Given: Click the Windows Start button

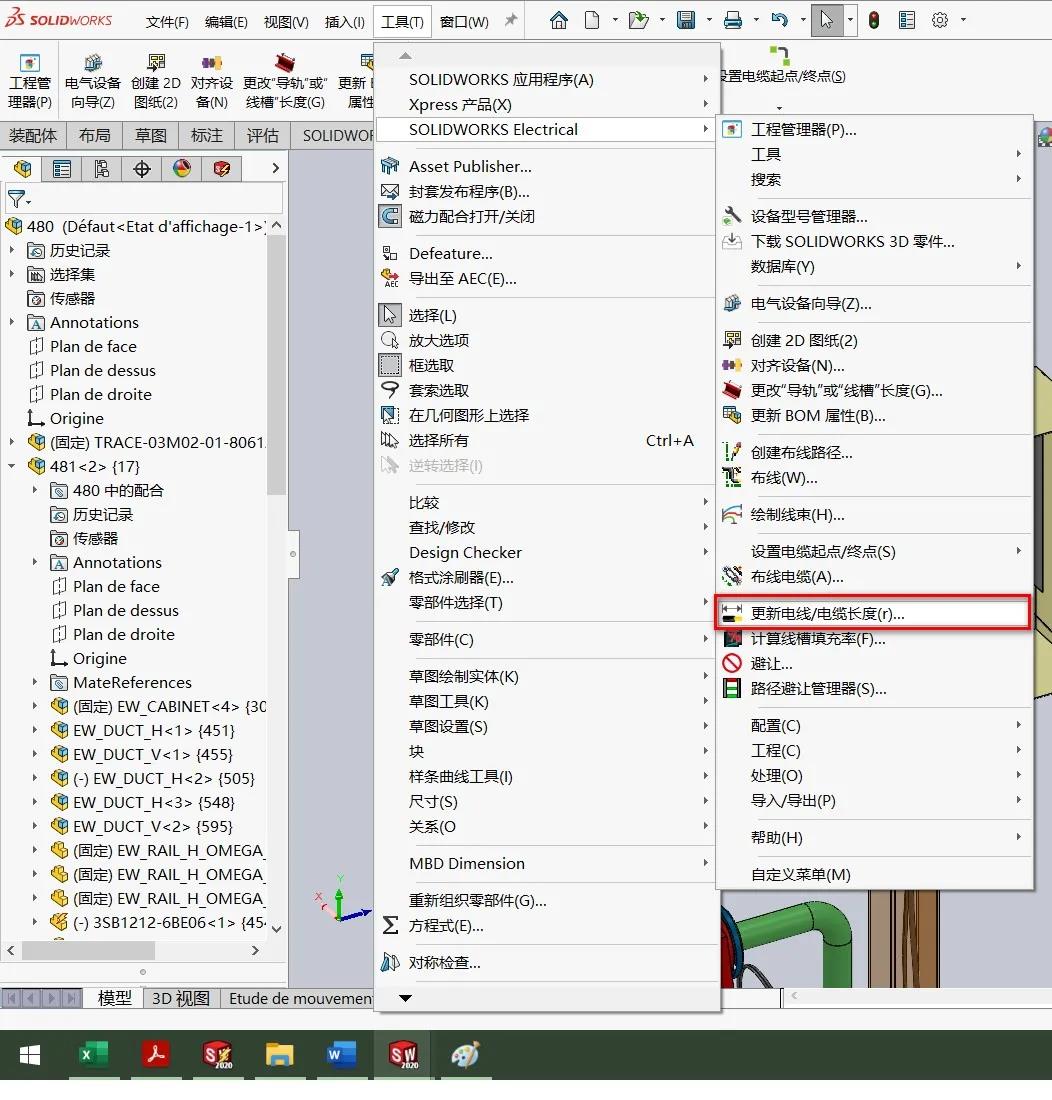Looking at the screenshot, I should 29,1054.
